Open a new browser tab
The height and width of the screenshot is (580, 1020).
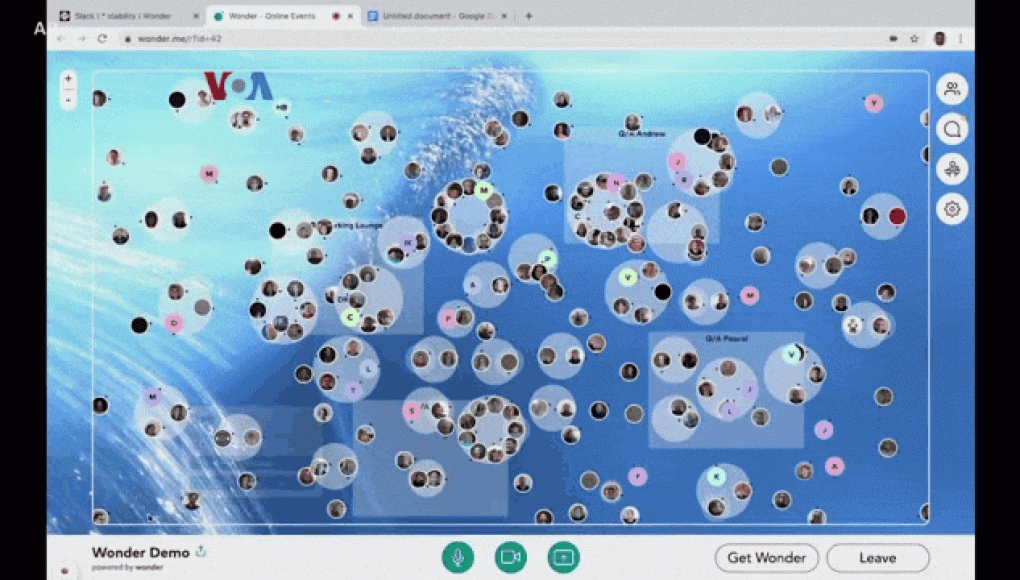point(529,16)
